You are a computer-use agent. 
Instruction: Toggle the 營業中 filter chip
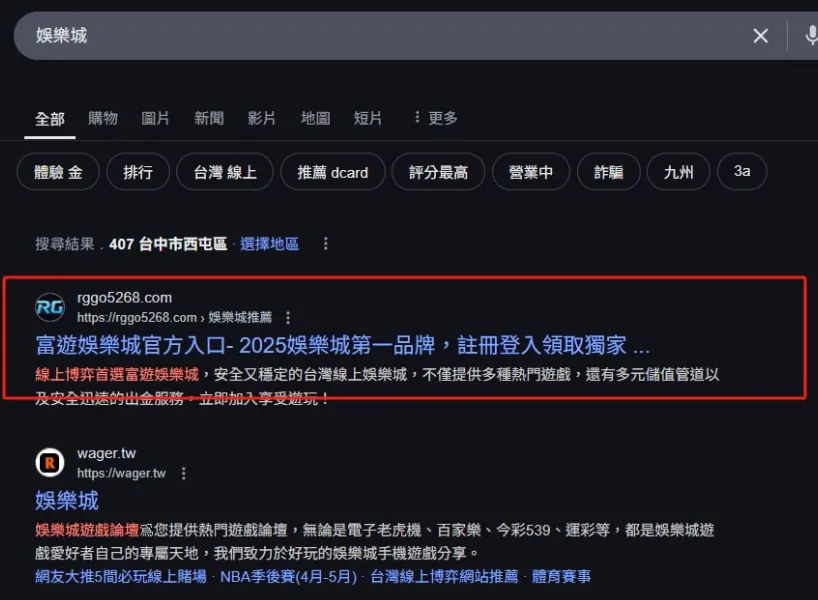[530, 171]
